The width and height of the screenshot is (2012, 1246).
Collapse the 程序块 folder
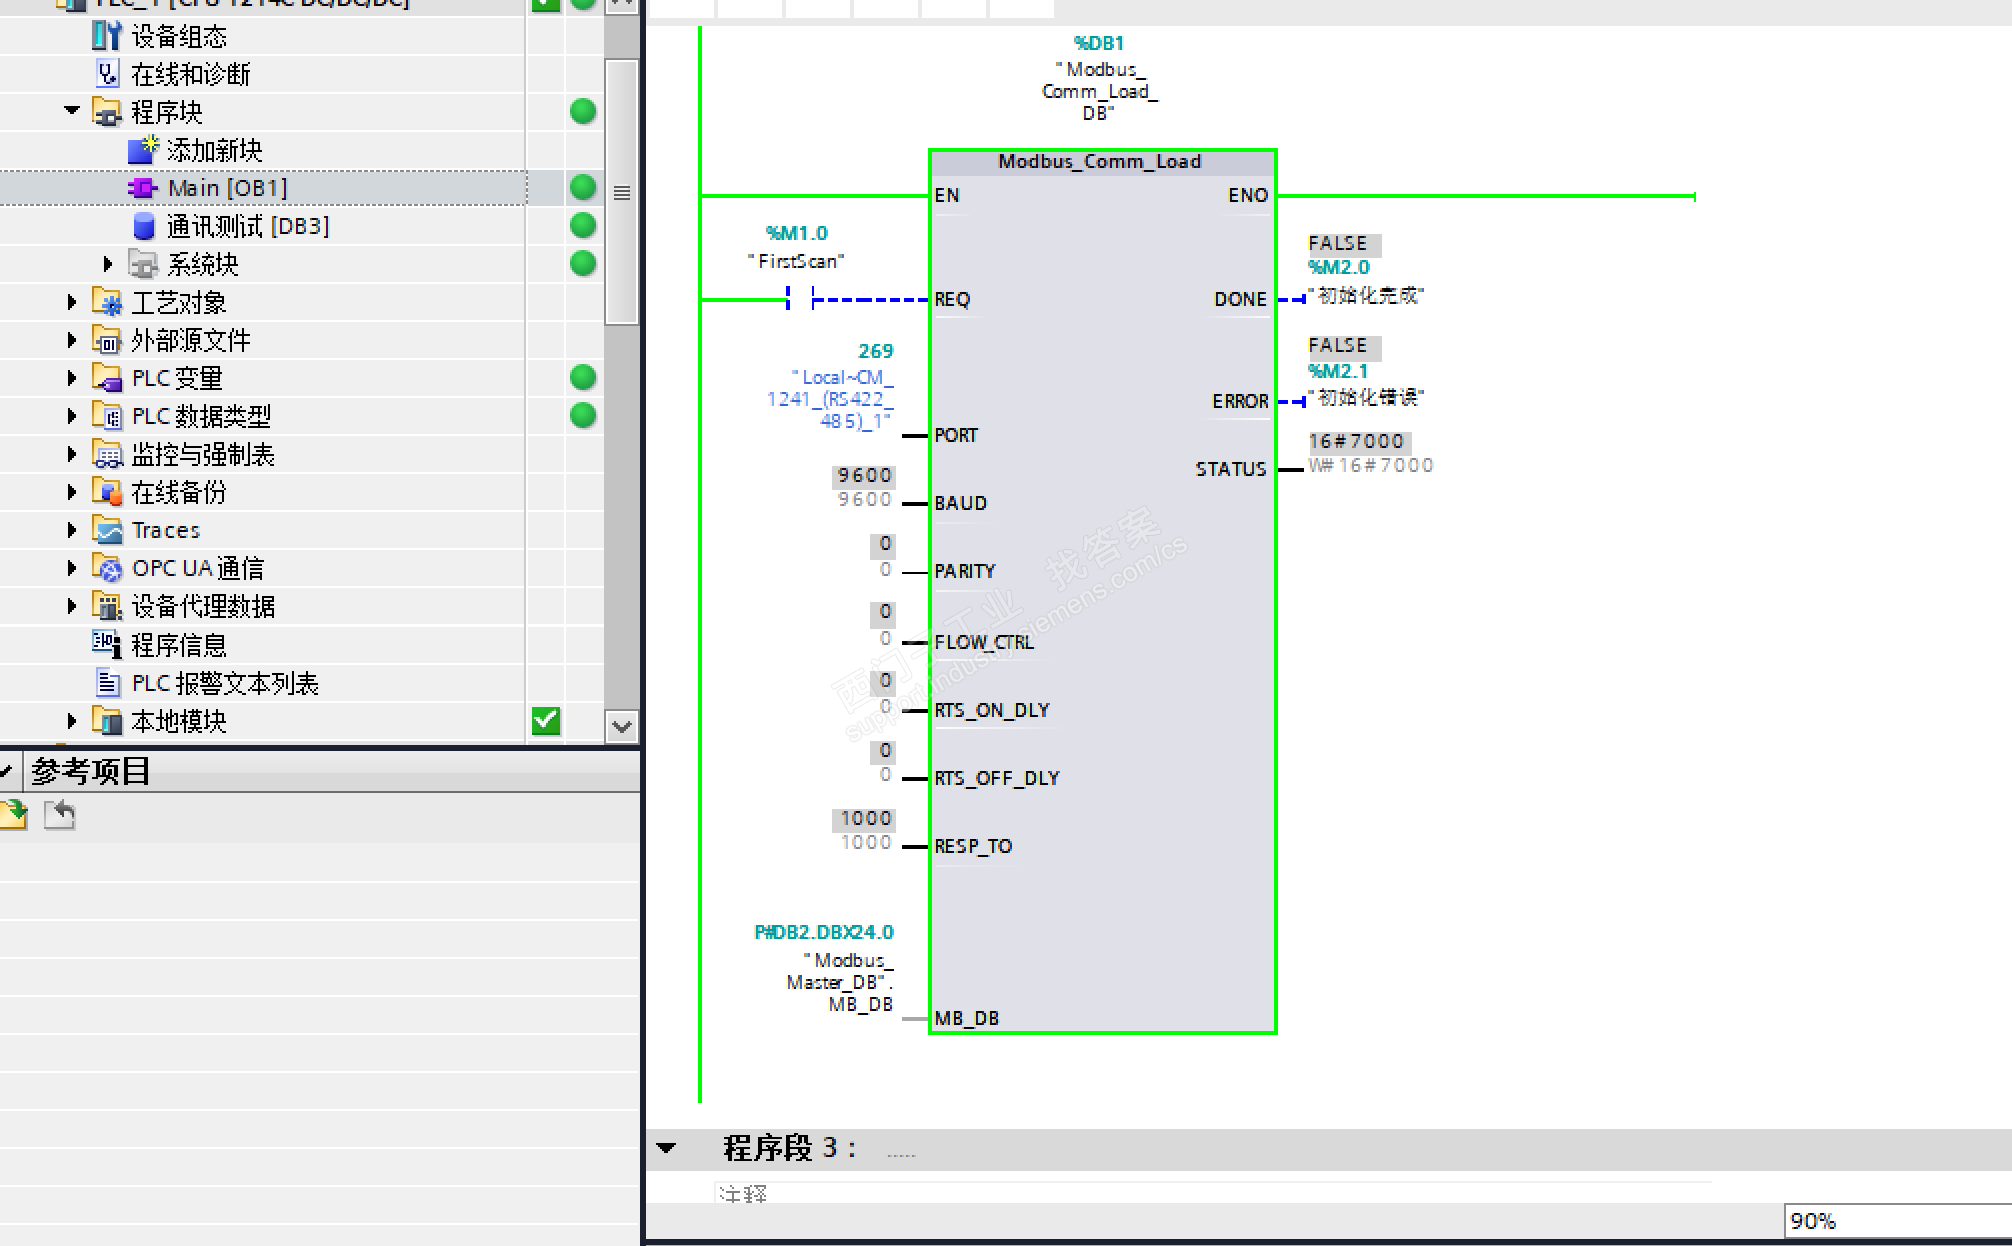pyautogui.click(x=71, y=111)
